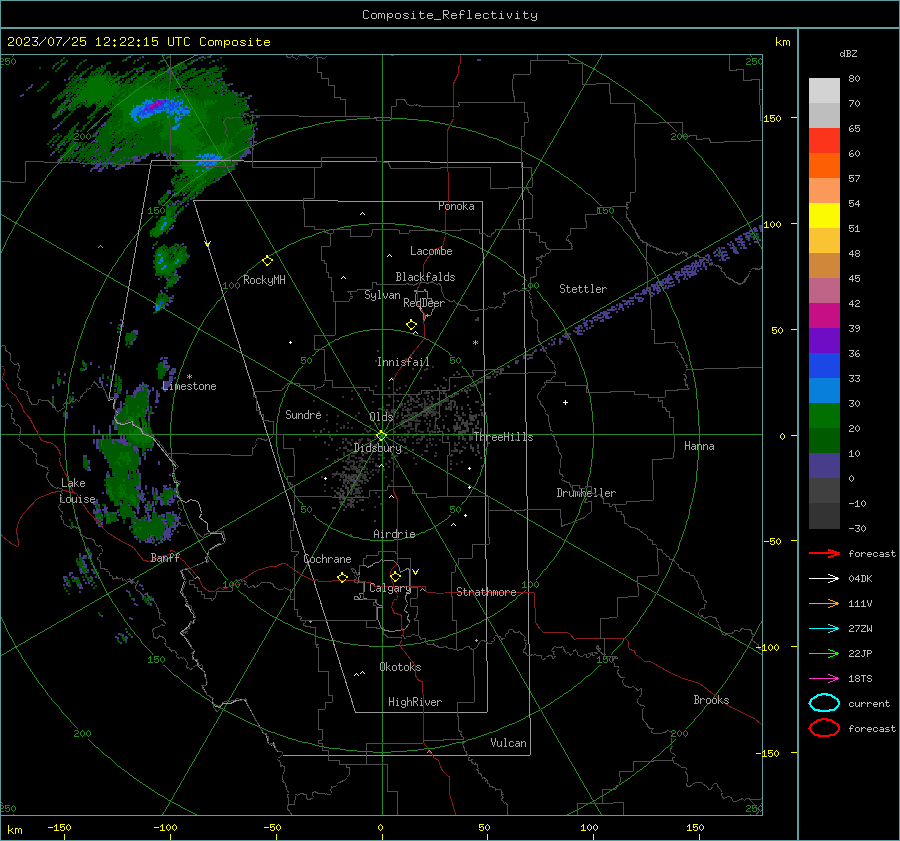The width and height of the screenshot is (900, 841).
Task: Click the Okotoks town label
Action: (400, 667)
